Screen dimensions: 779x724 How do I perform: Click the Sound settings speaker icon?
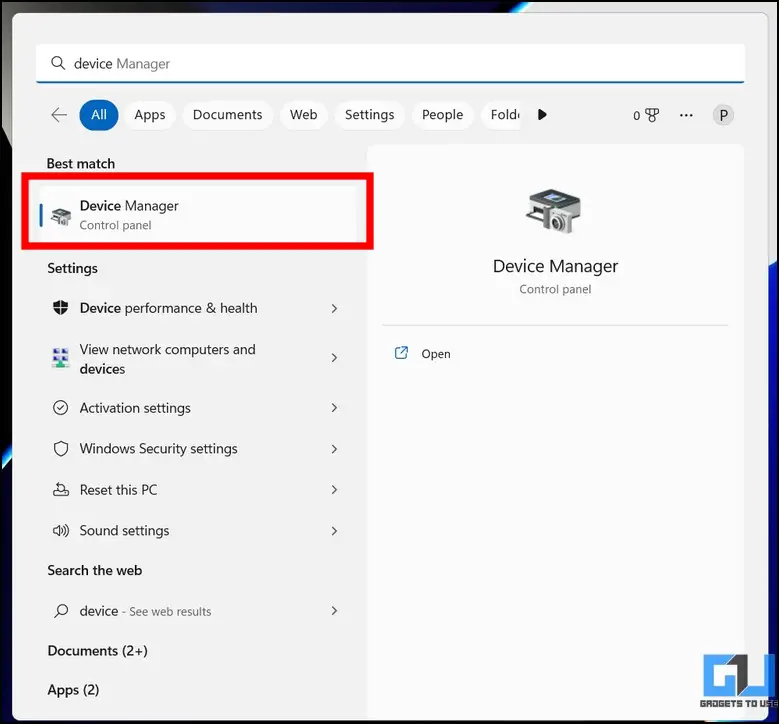(x=61, y=531)
